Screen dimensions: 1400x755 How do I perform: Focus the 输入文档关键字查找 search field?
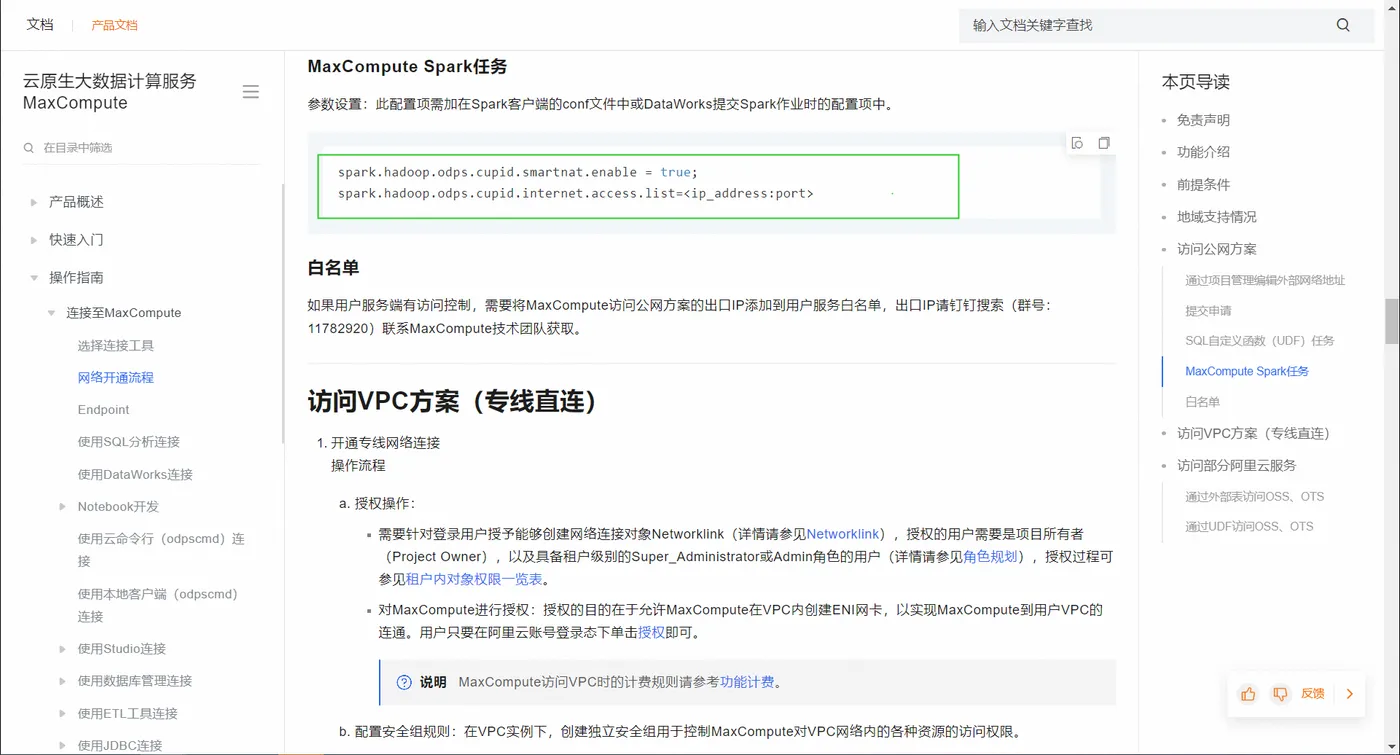pyautogui.click(x=1146, y=25)
